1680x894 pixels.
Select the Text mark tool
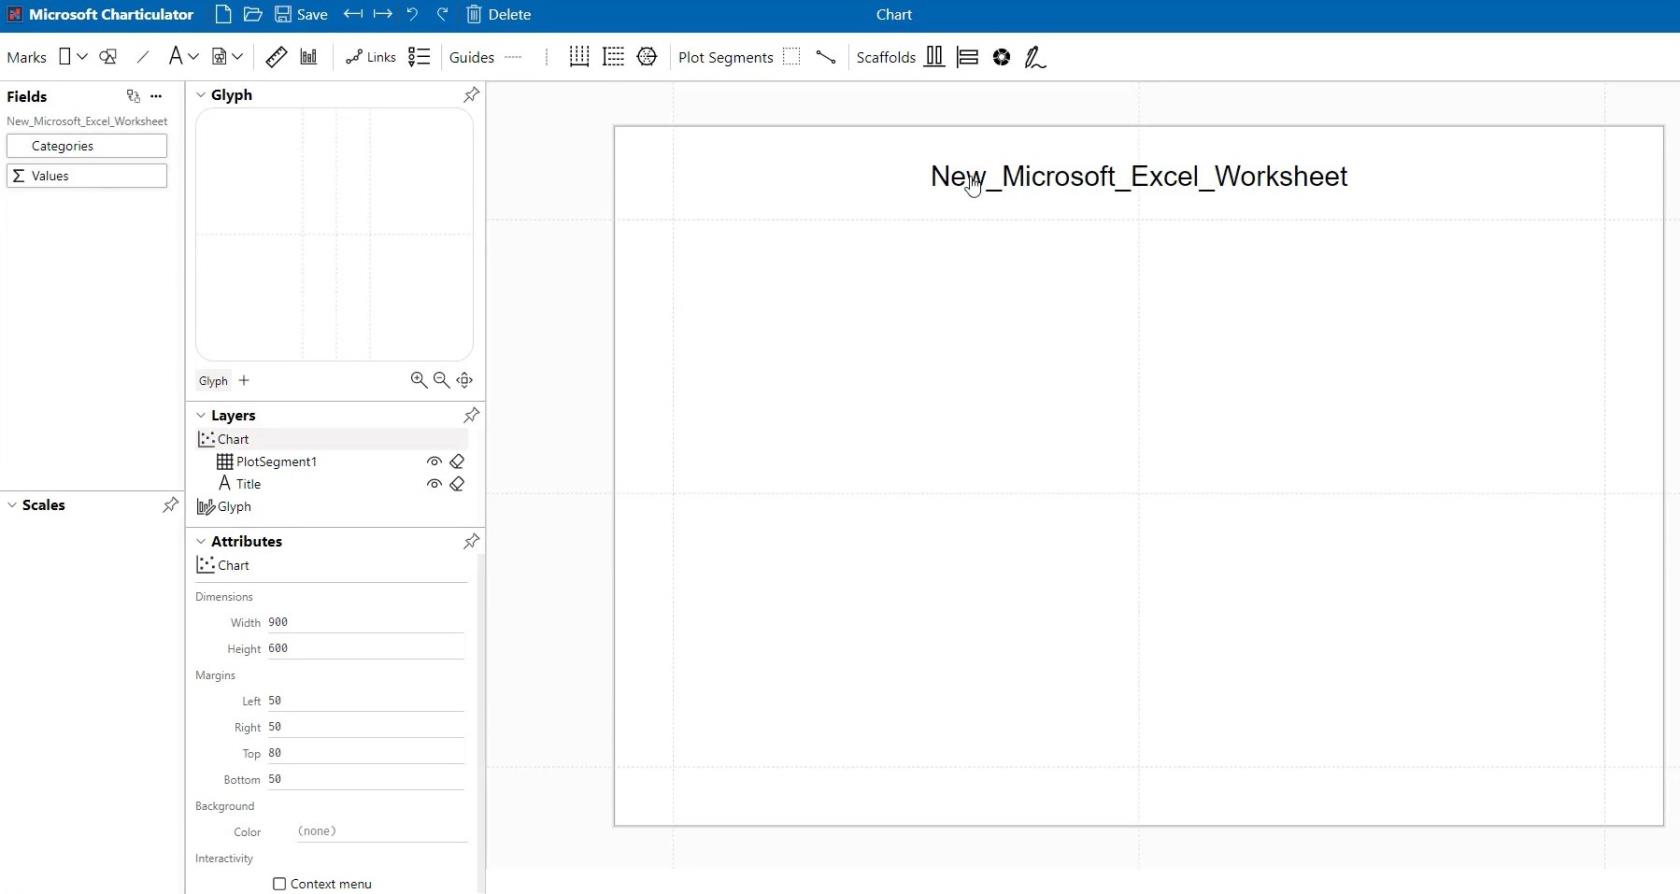click(176, 57)
